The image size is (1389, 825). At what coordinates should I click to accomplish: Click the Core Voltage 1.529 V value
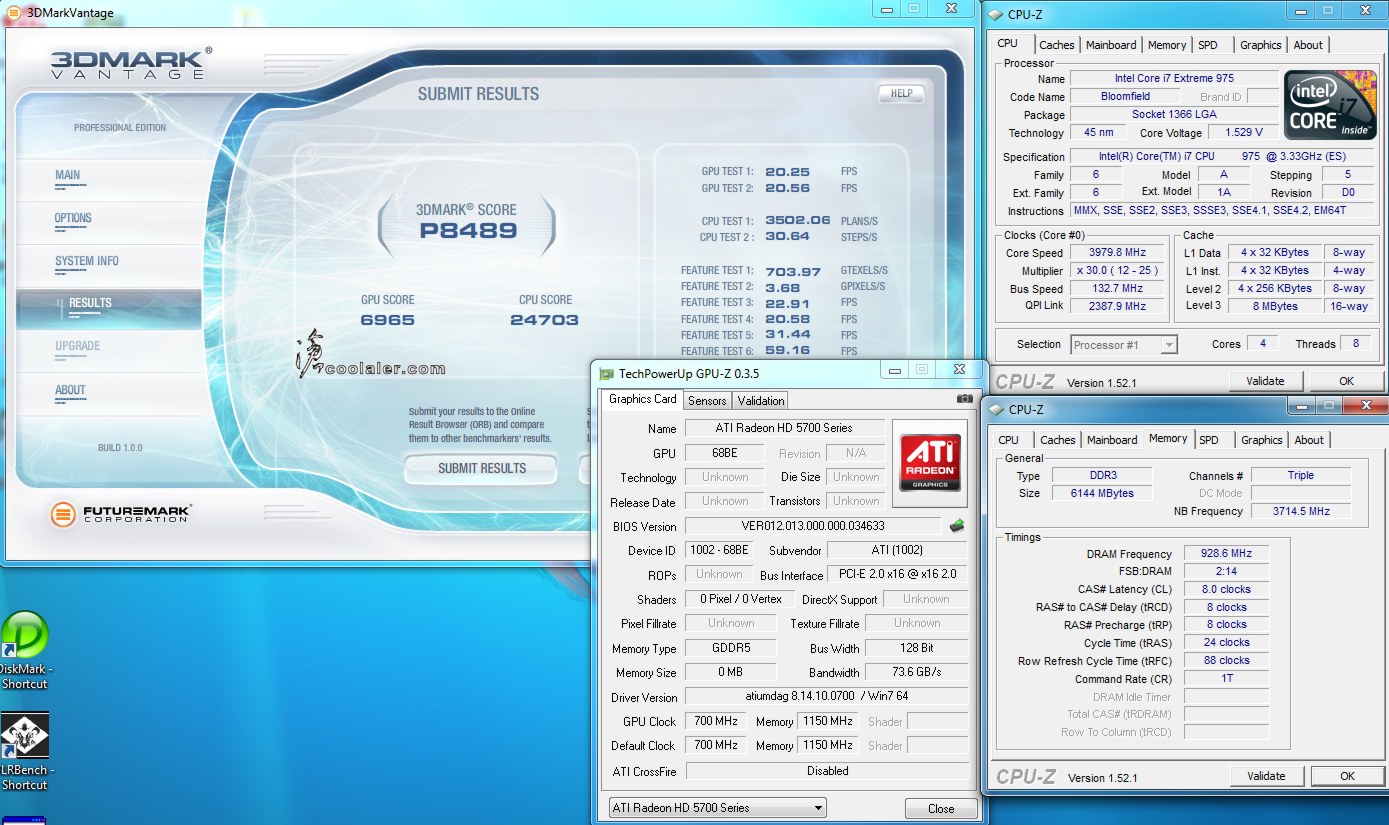pos(1243,132)
